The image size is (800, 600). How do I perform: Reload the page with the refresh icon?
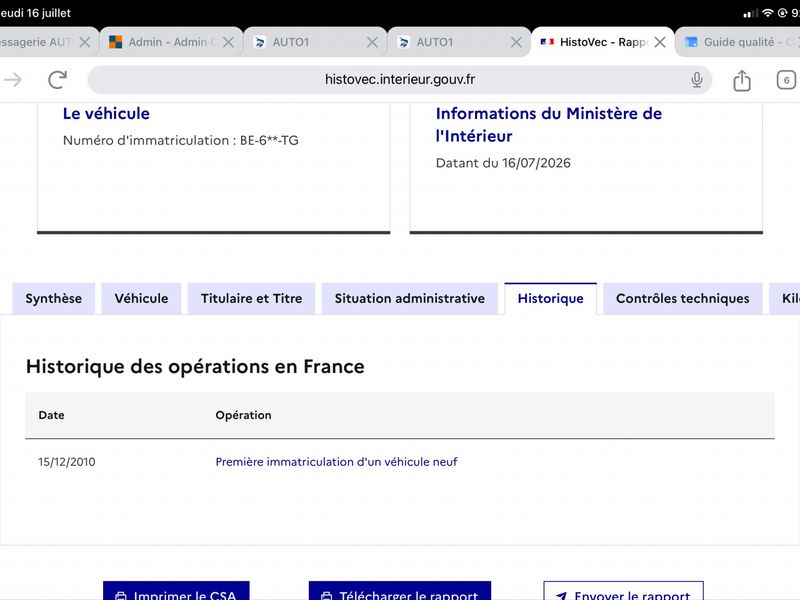pyautogui.click(x=57, y=80)
